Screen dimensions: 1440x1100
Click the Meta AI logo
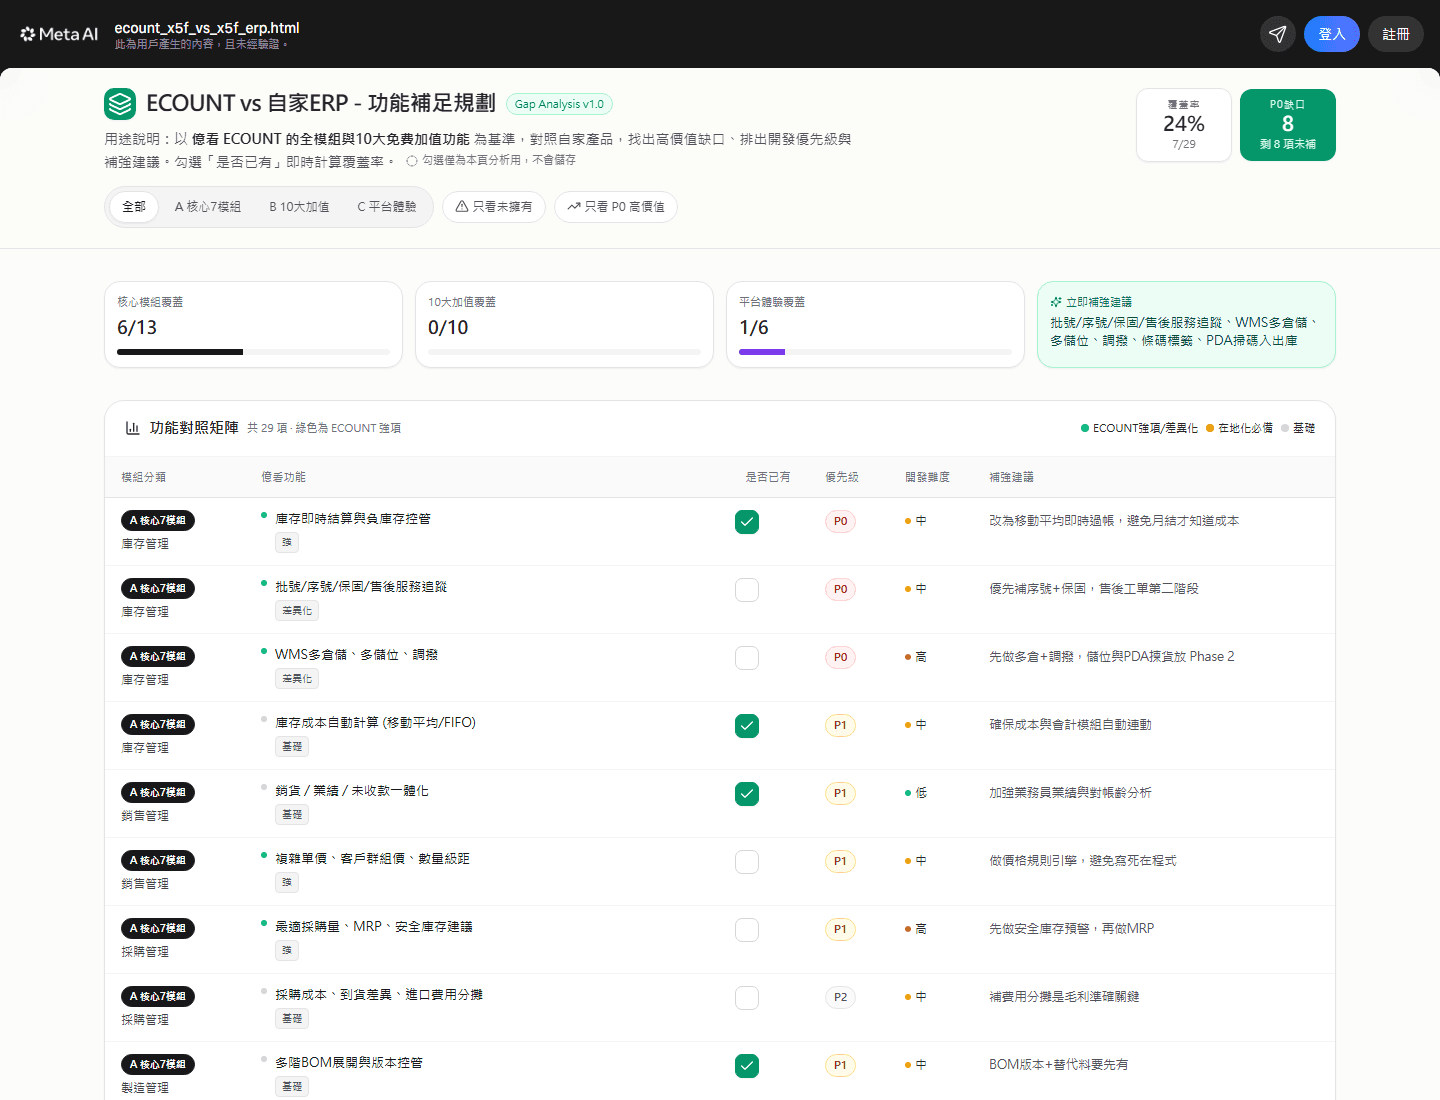click(x=59, y=34)
